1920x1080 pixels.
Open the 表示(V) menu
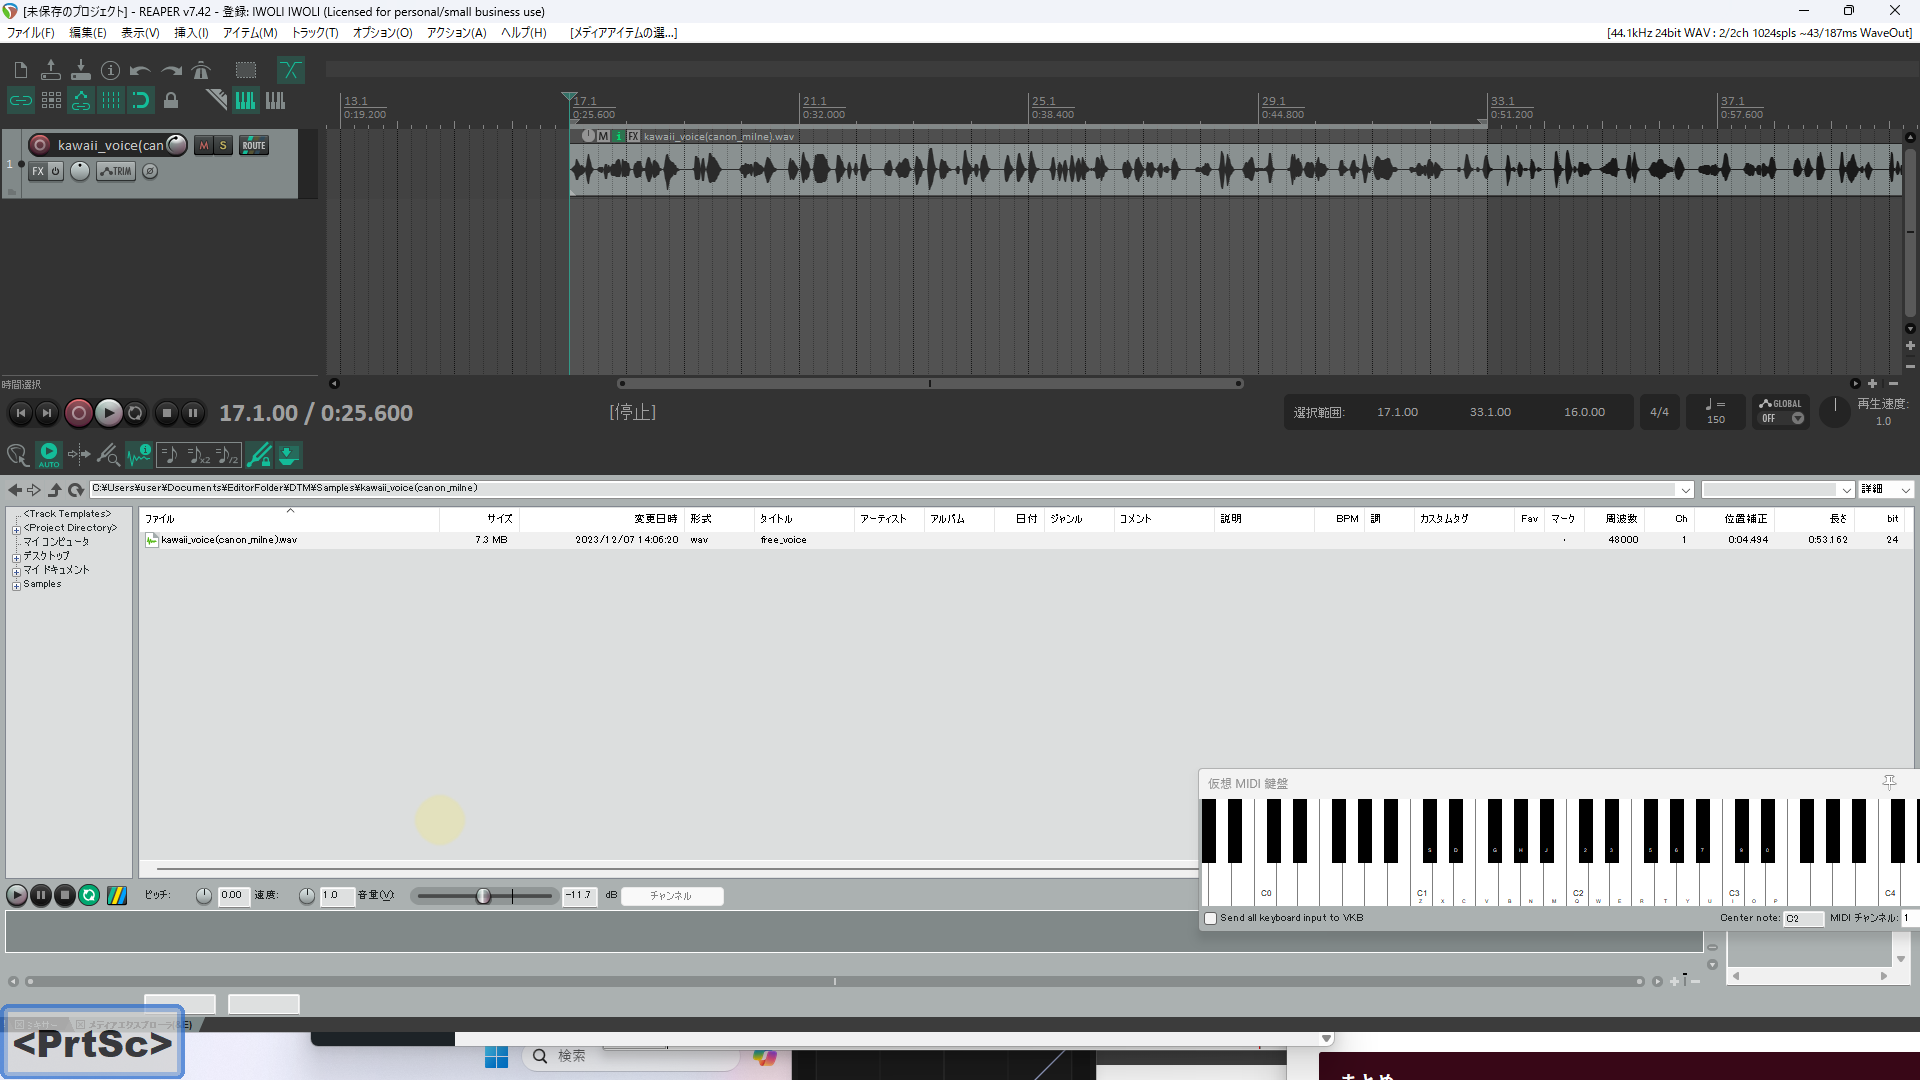140,33
